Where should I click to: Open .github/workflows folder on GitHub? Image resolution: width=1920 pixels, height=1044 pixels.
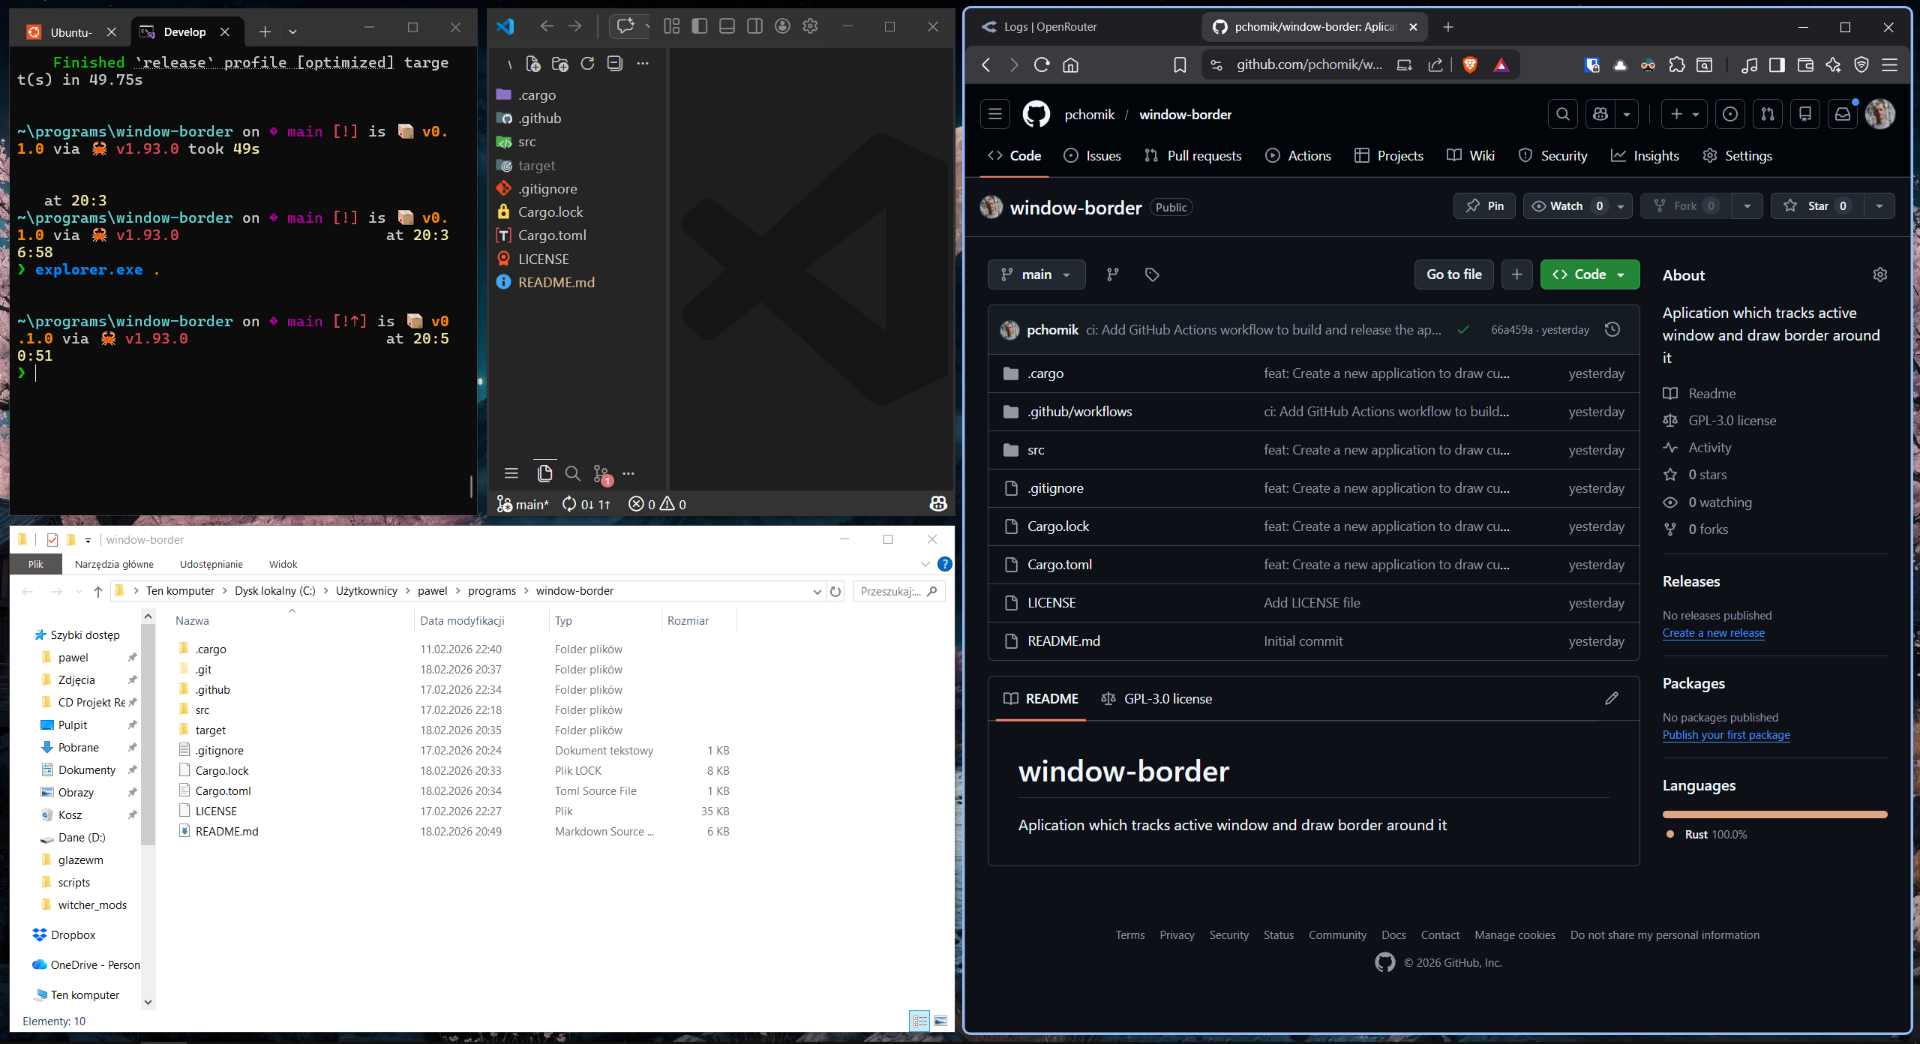[x=1080, y=412]
